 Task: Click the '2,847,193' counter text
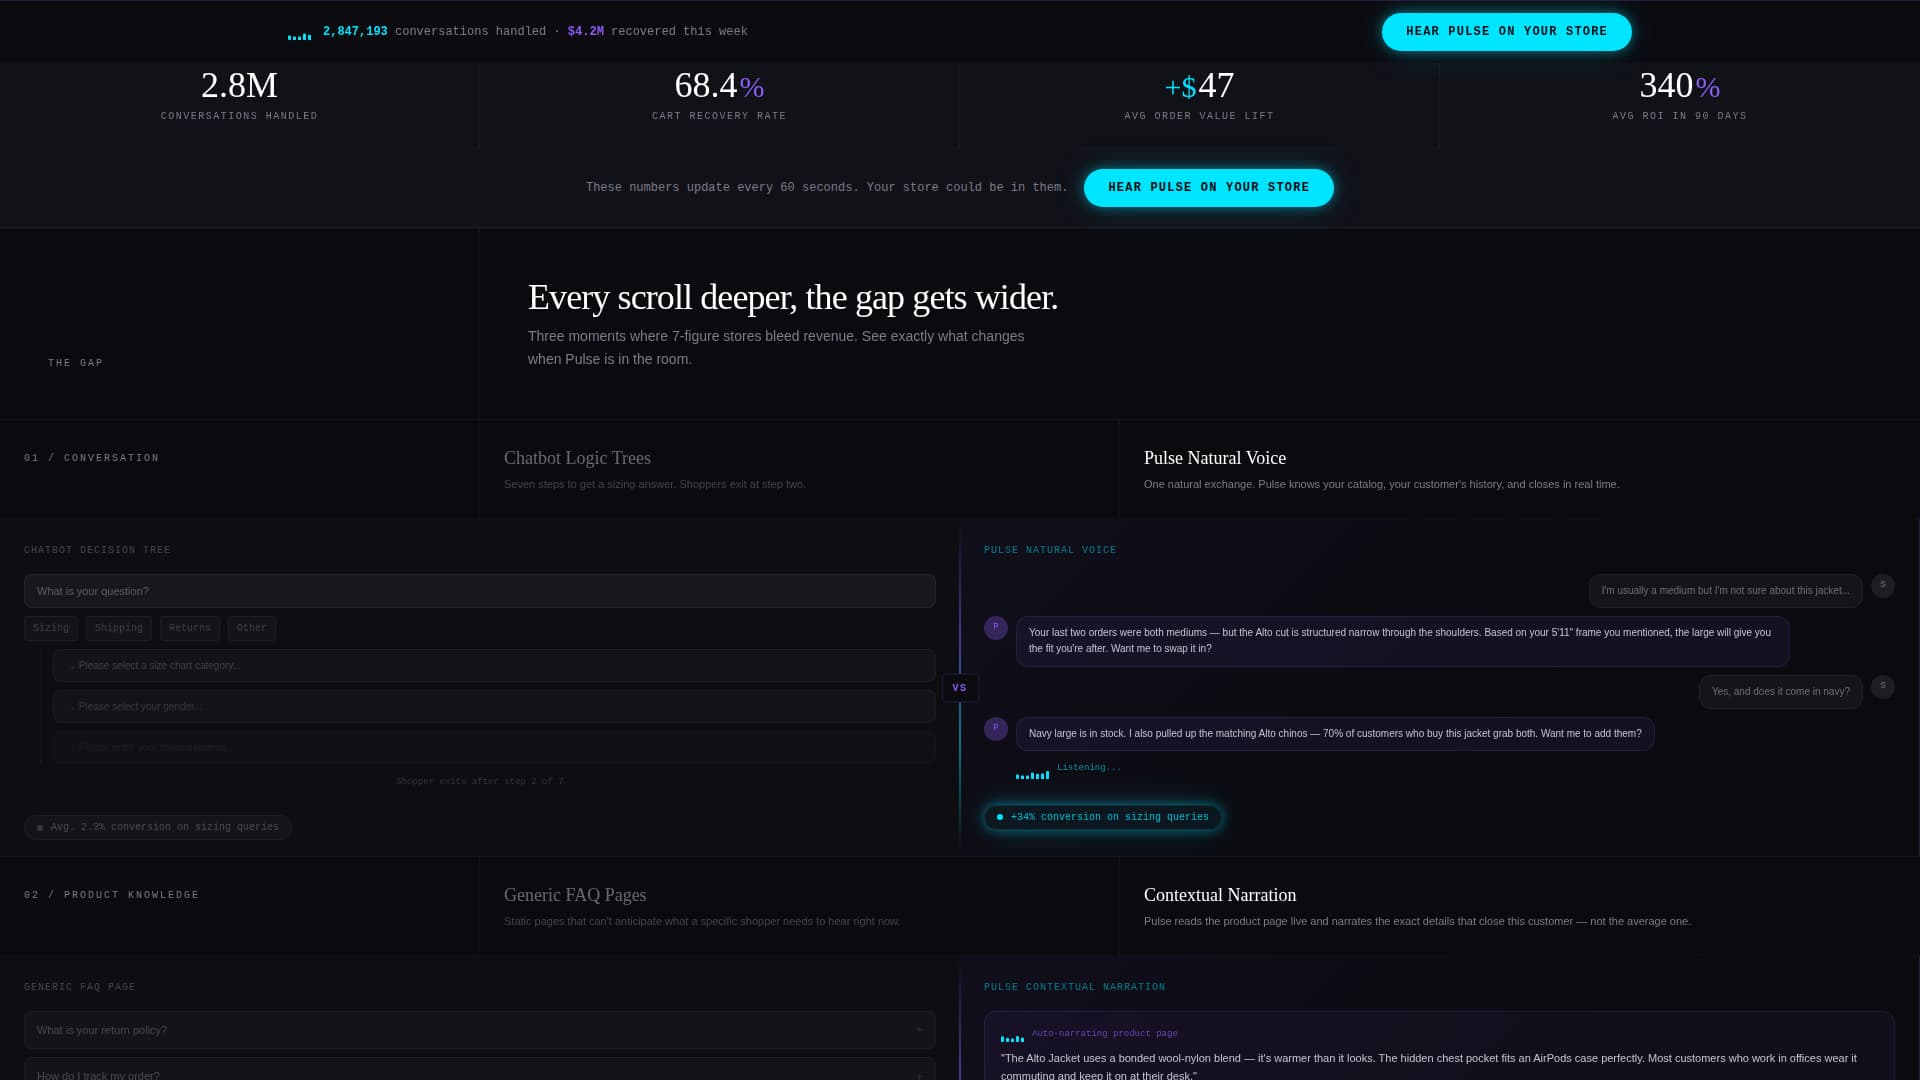[355, 32]
